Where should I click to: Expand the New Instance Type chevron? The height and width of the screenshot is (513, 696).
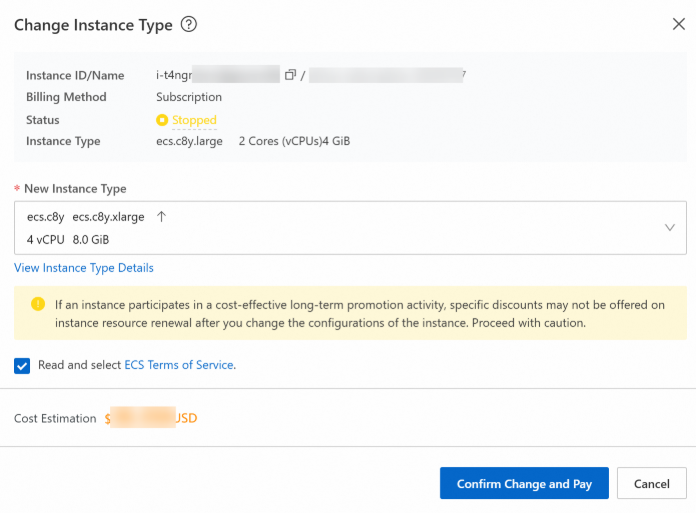click(x=670, y=228)
